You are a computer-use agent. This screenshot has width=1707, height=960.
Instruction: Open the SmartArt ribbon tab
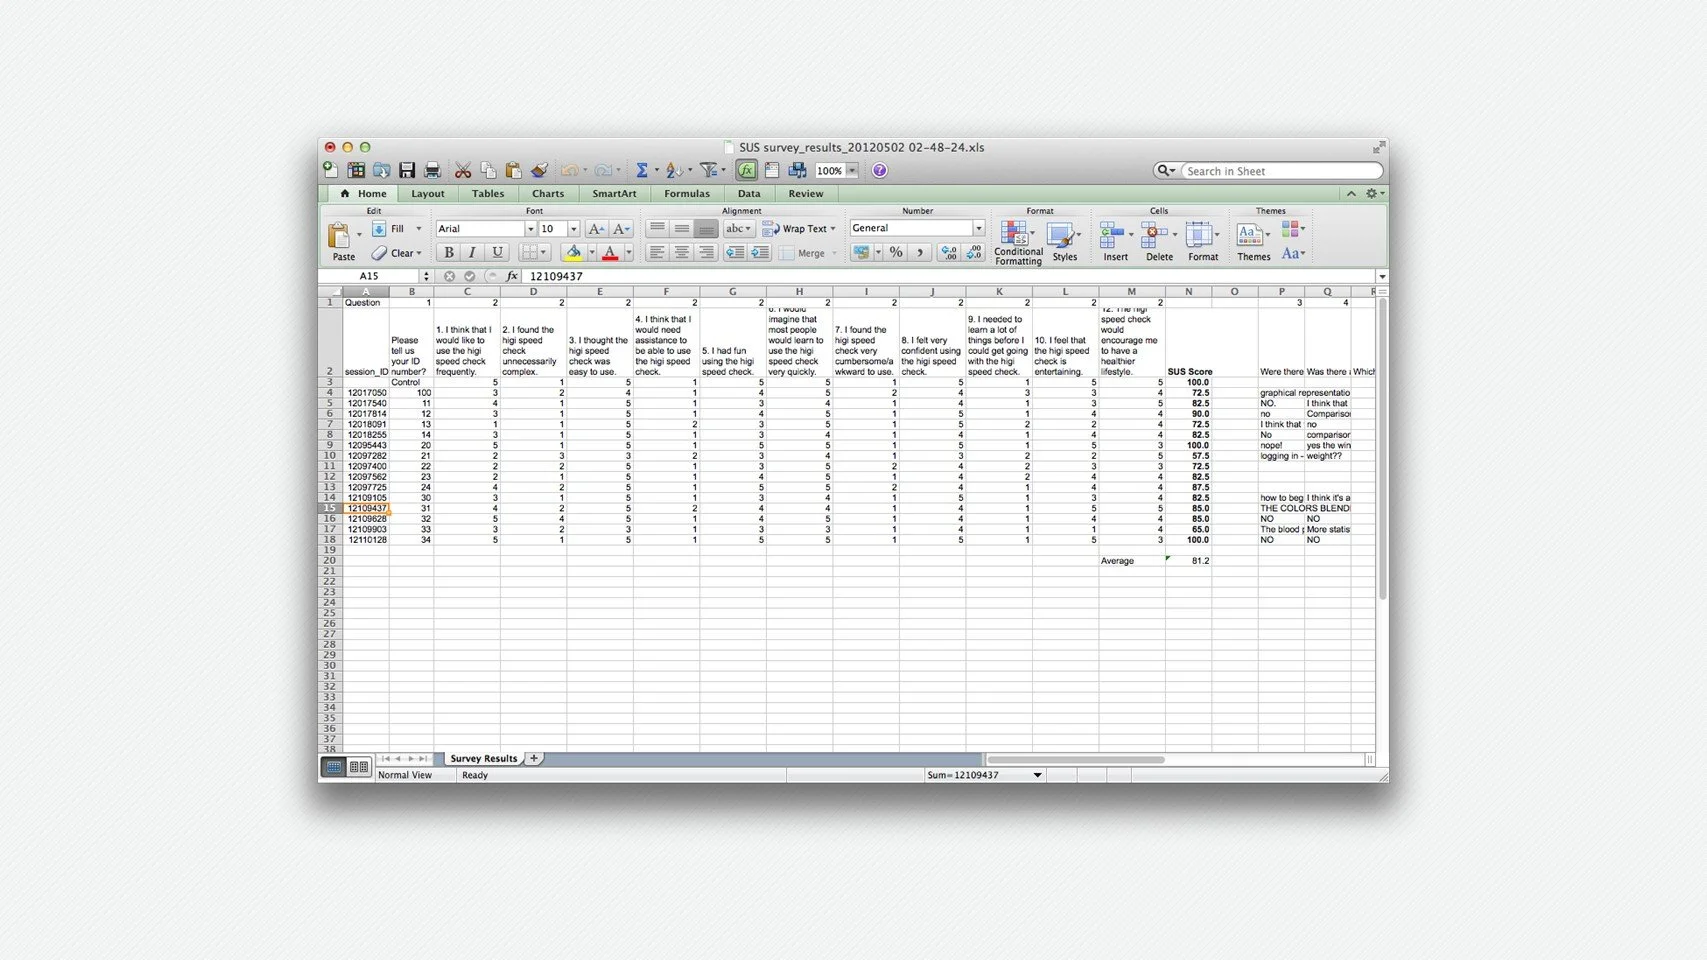(614, 194)
